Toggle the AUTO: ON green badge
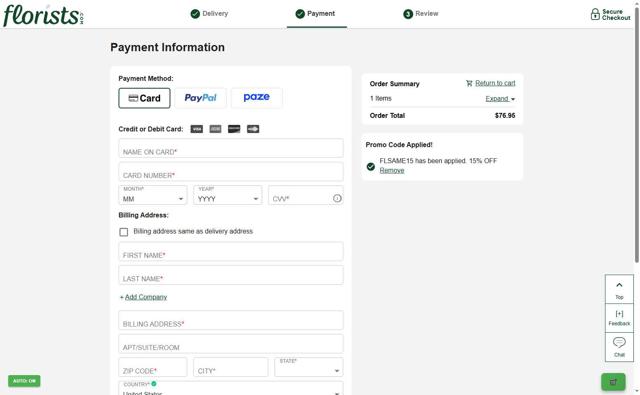The width and height of the screenshot is (640, 395). click(x=24, y=381)
